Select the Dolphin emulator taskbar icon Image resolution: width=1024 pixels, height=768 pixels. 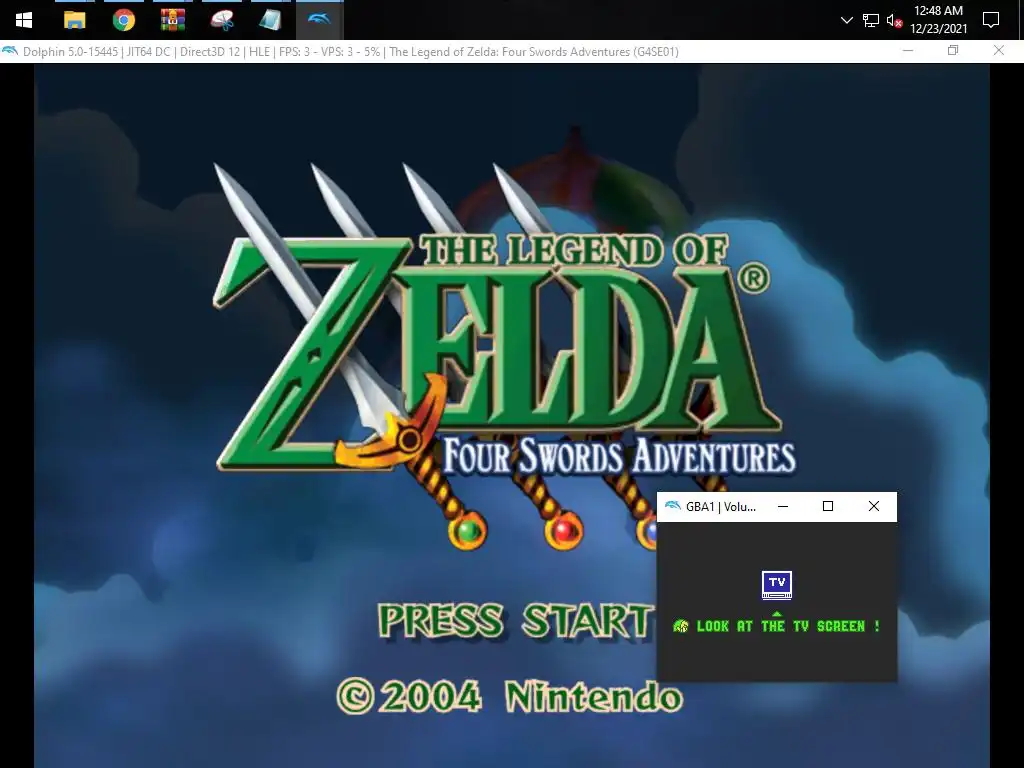319,20
